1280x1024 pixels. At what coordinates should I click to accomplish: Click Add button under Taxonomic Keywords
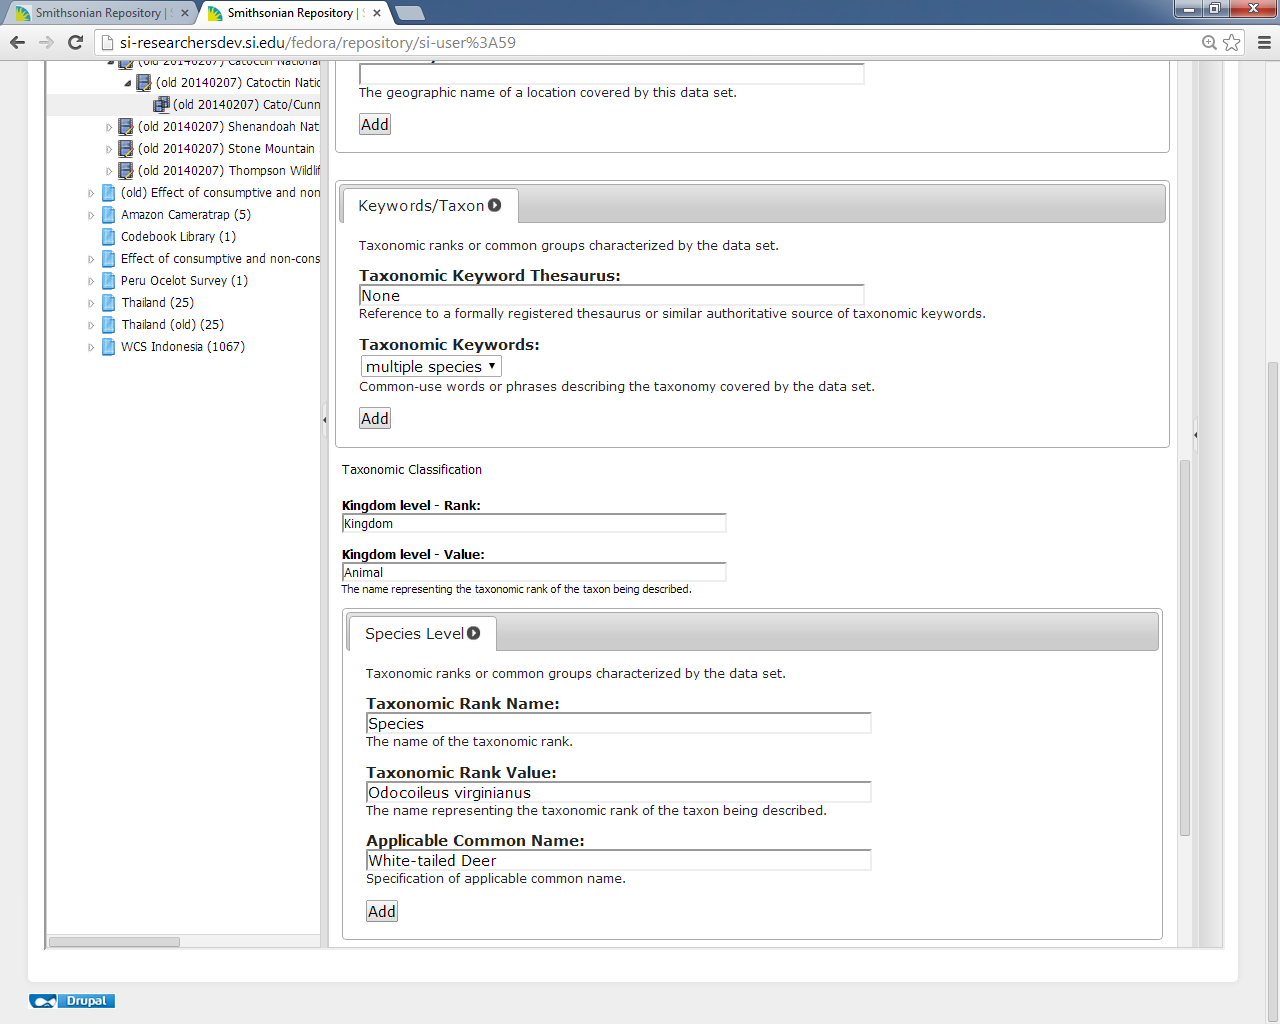coord(375,419)
